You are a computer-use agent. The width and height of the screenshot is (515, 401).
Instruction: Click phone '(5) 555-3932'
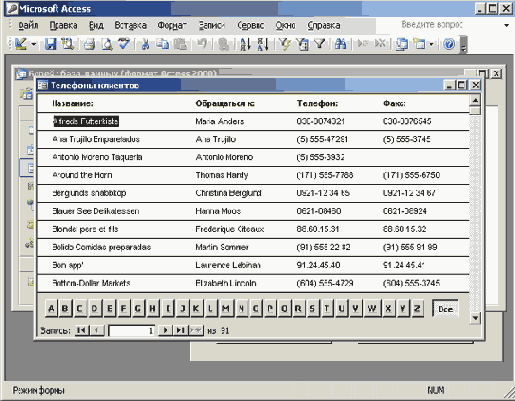click(320, 157)
